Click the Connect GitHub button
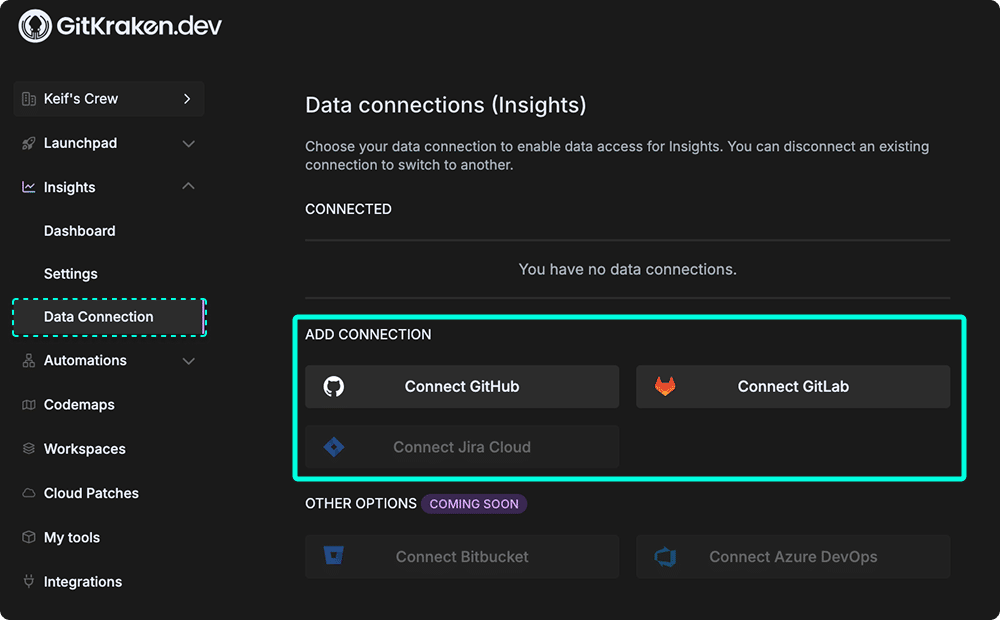The image size is (1000, 620). pyautogui.click(x=462, y=386)
